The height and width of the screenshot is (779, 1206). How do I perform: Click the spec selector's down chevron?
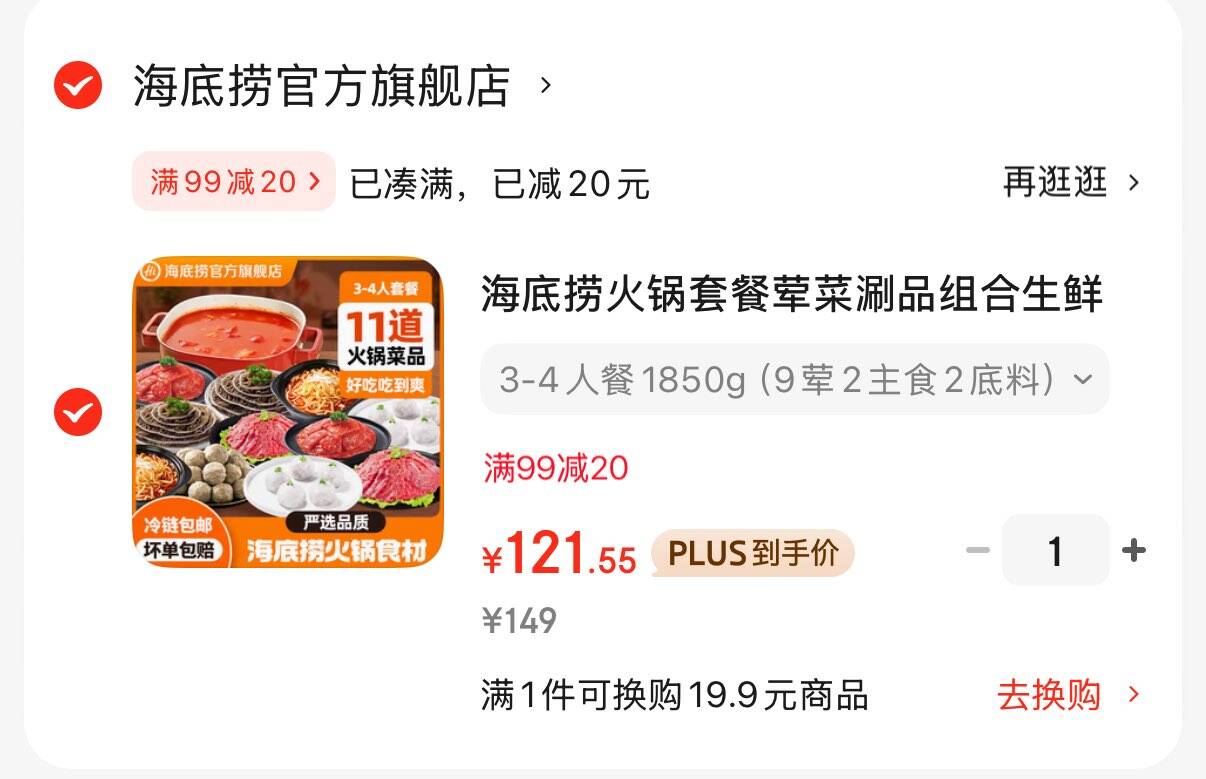1081,380
